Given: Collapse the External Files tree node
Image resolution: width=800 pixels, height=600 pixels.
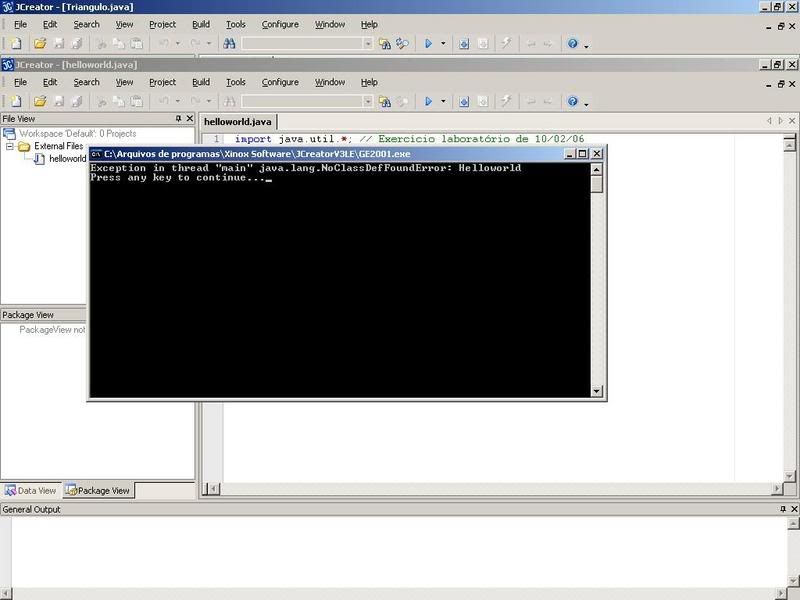Looking at the screenshot, I should (10, 146).
